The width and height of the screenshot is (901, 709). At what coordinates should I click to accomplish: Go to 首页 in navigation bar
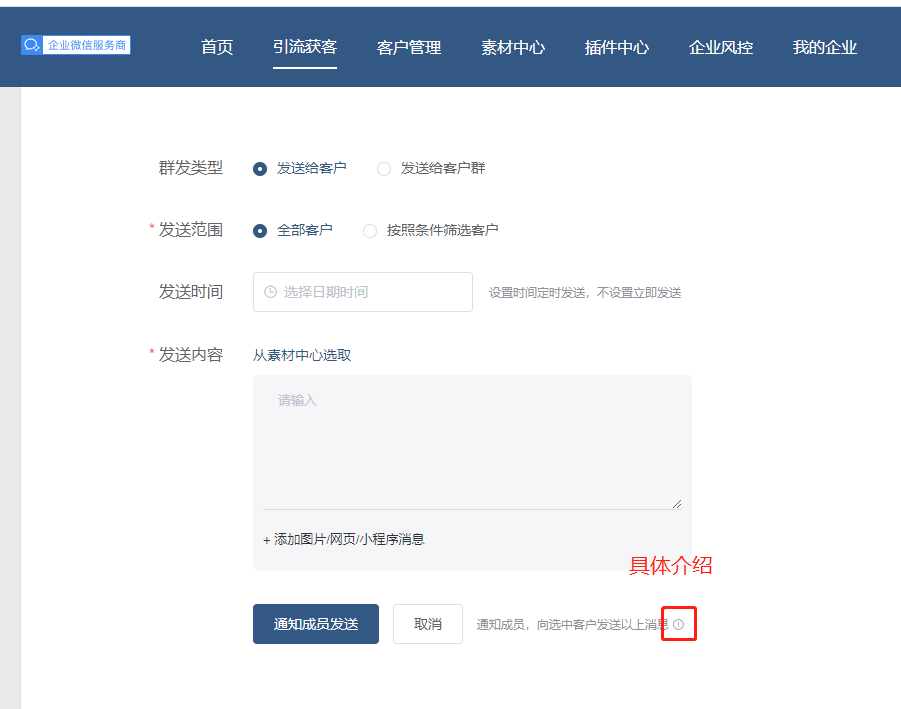click(217, 47)
